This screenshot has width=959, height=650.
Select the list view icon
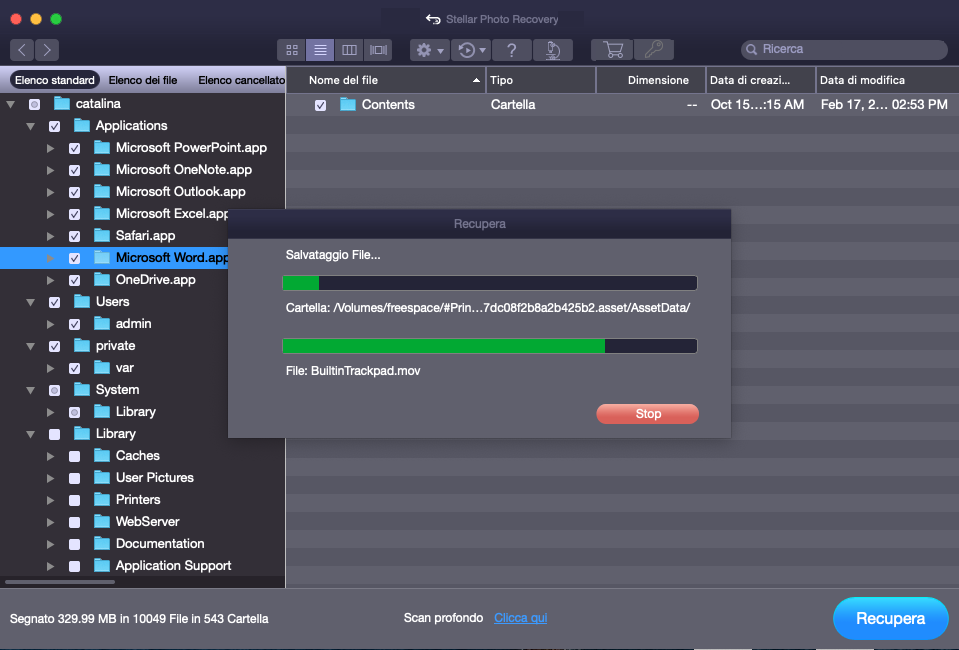pyautogui.click(x=320, y=49)
